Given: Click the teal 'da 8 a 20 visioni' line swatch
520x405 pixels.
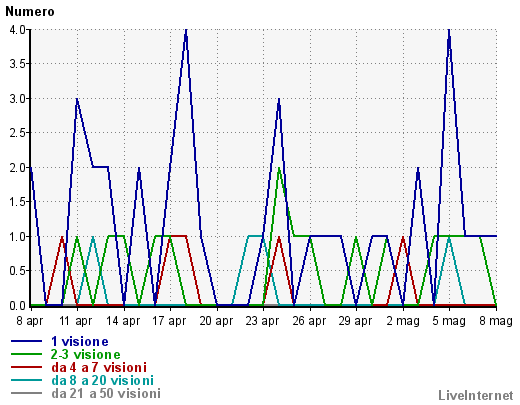Looking at the screenshot, I should (x=27, y=380).
